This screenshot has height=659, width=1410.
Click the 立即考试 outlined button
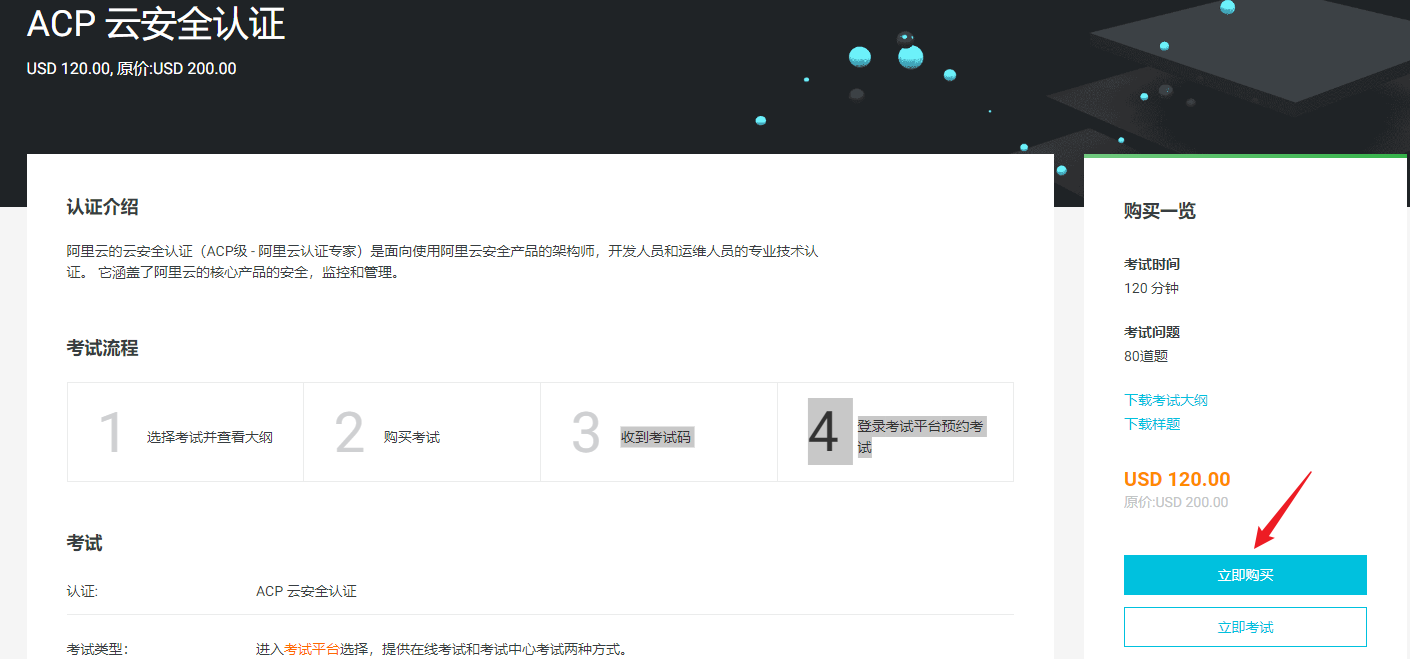1245,626
